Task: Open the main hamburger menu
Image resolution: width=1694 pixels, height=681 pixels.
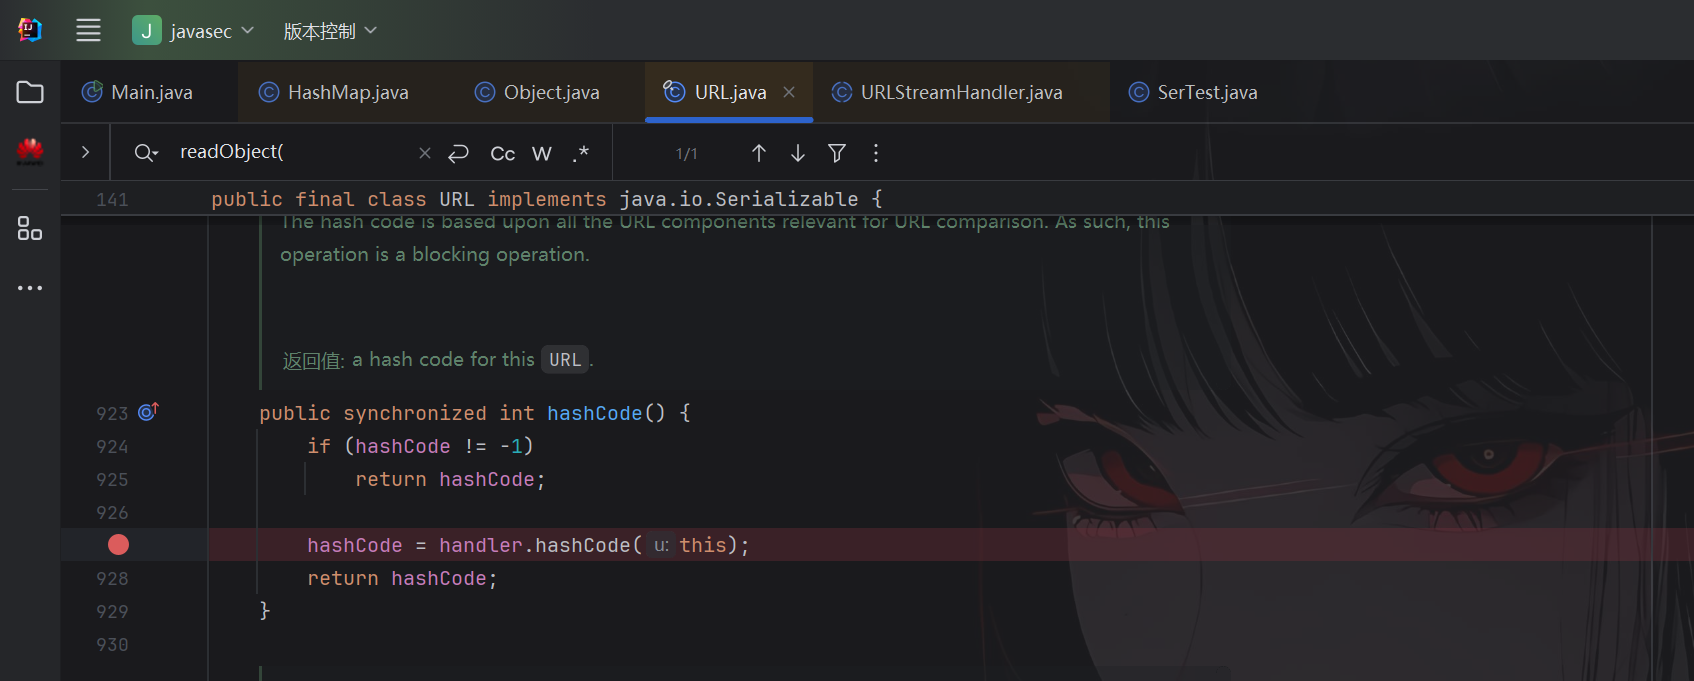Action: click(88, 30)
